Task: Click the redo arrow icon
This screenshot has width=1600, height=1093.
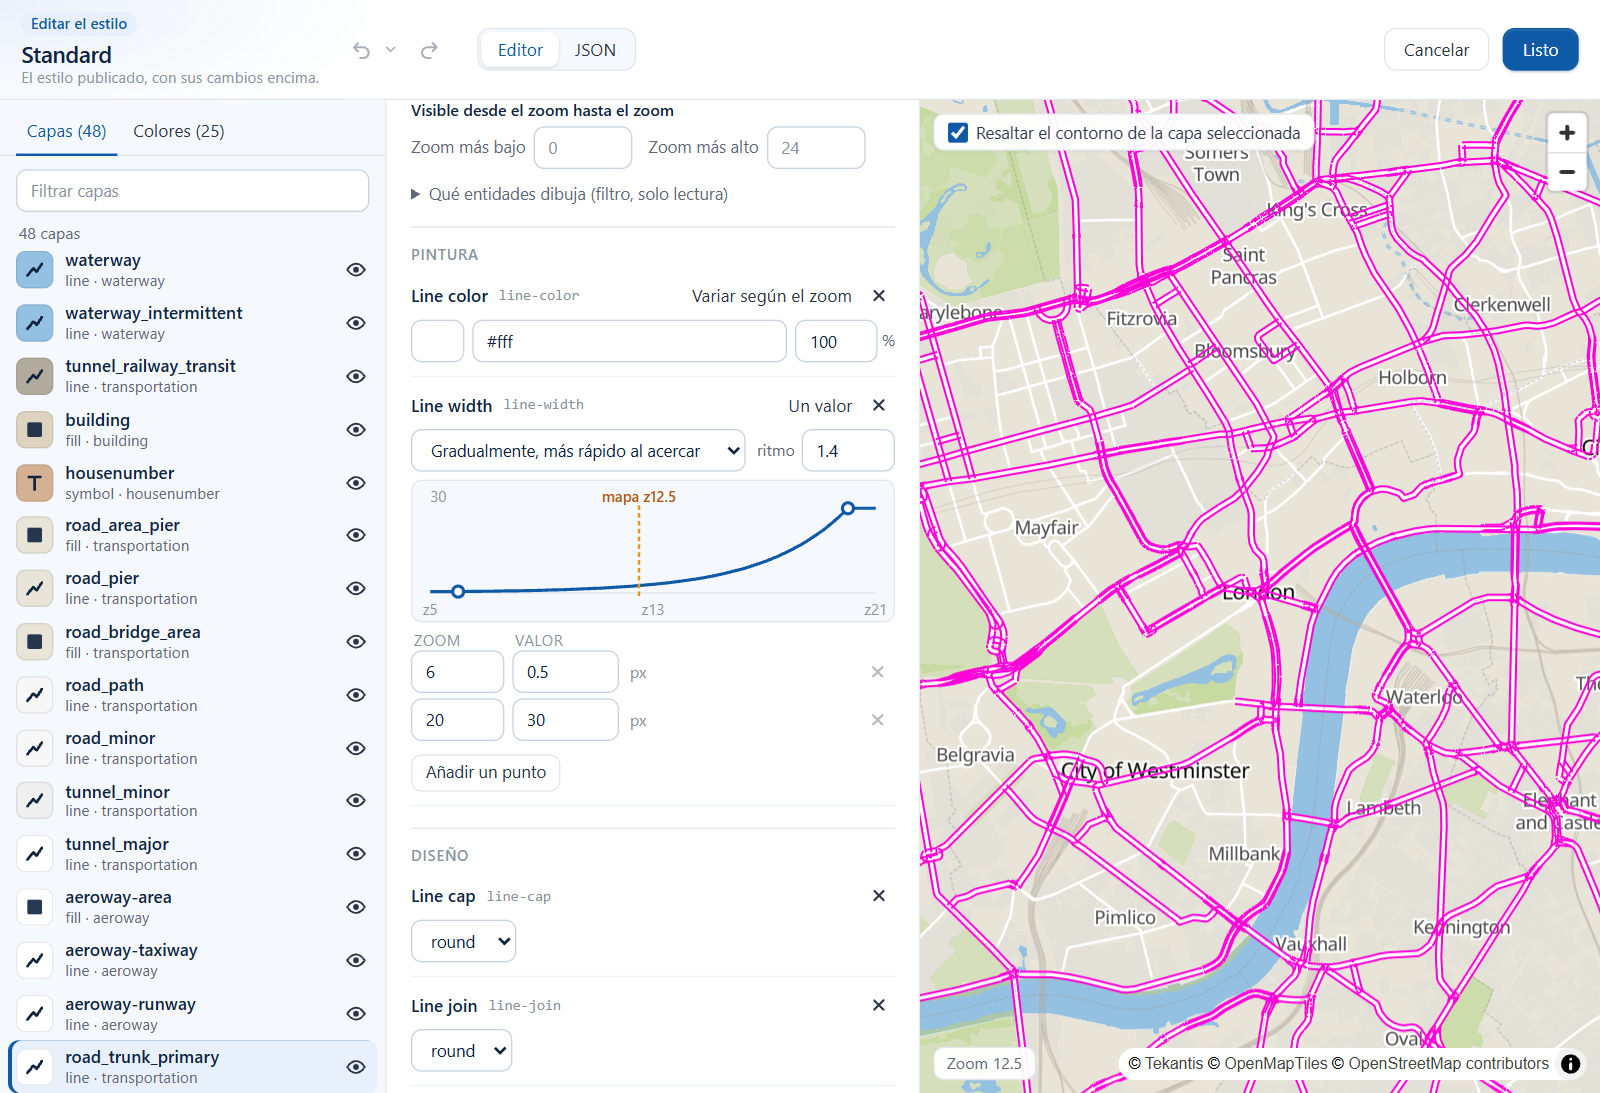Action: (429, 50)
